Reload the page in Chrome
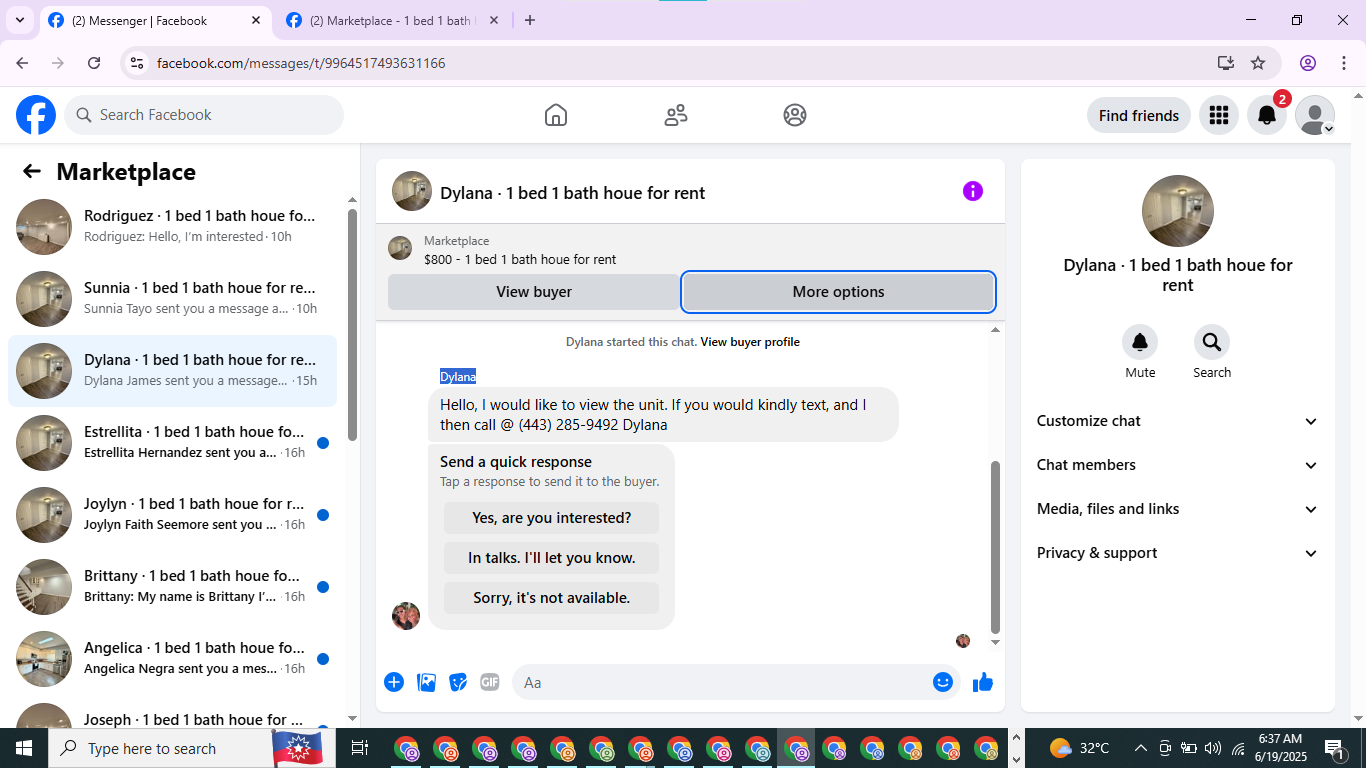The height and width of the screenshot is (768, 1366). 94,63
